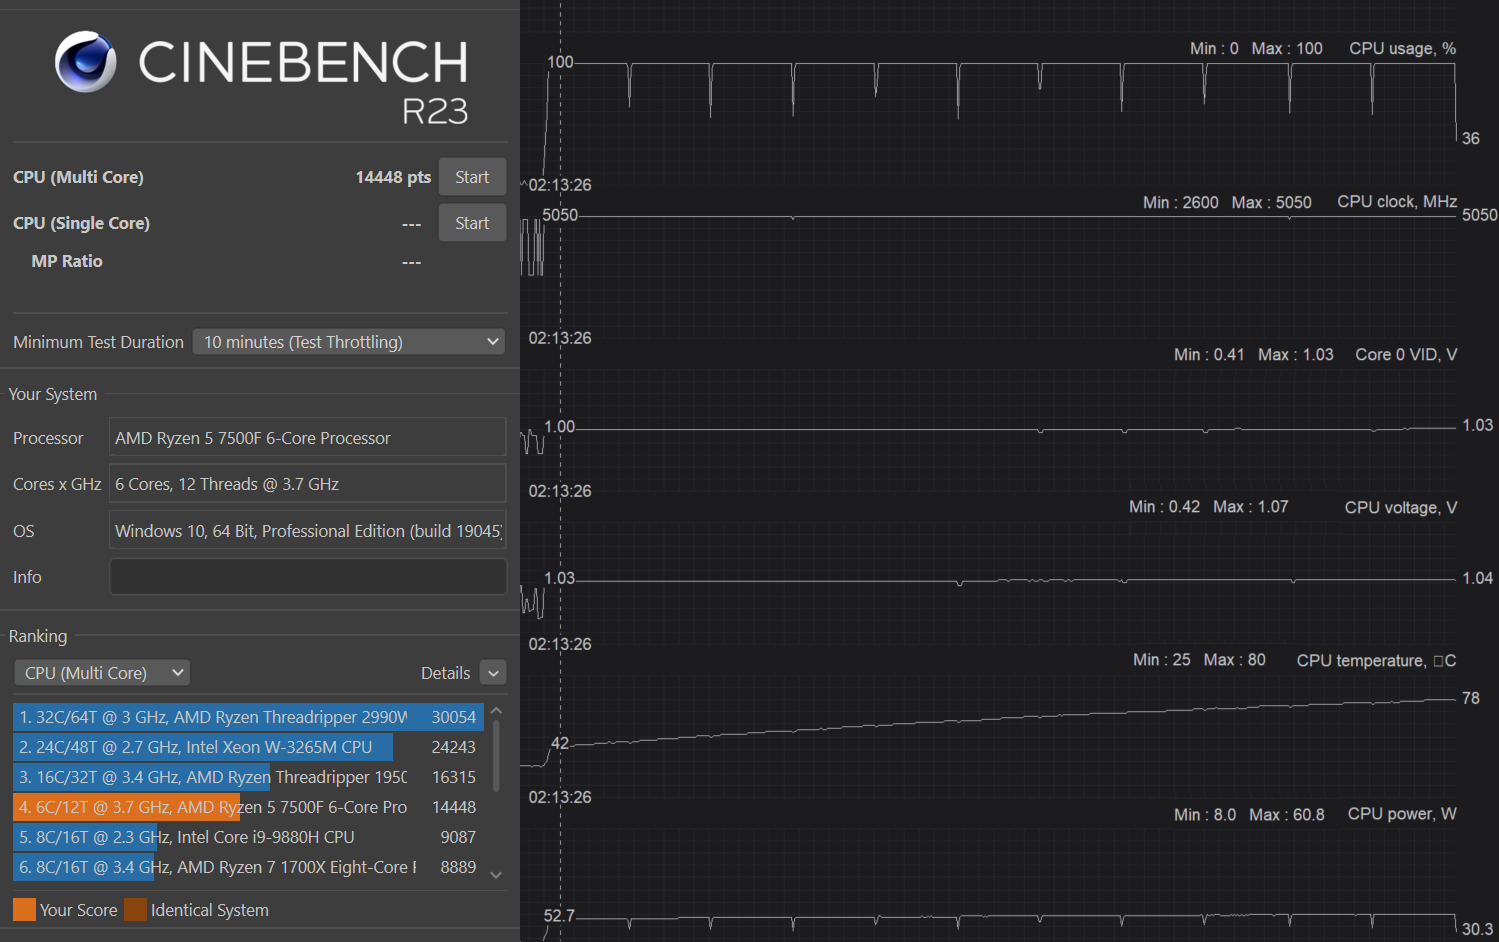Screen dimensions: 1499x942
Task: Select the Intel Xeon W-3265M ranking entry
Action: [x=247, y=747]
